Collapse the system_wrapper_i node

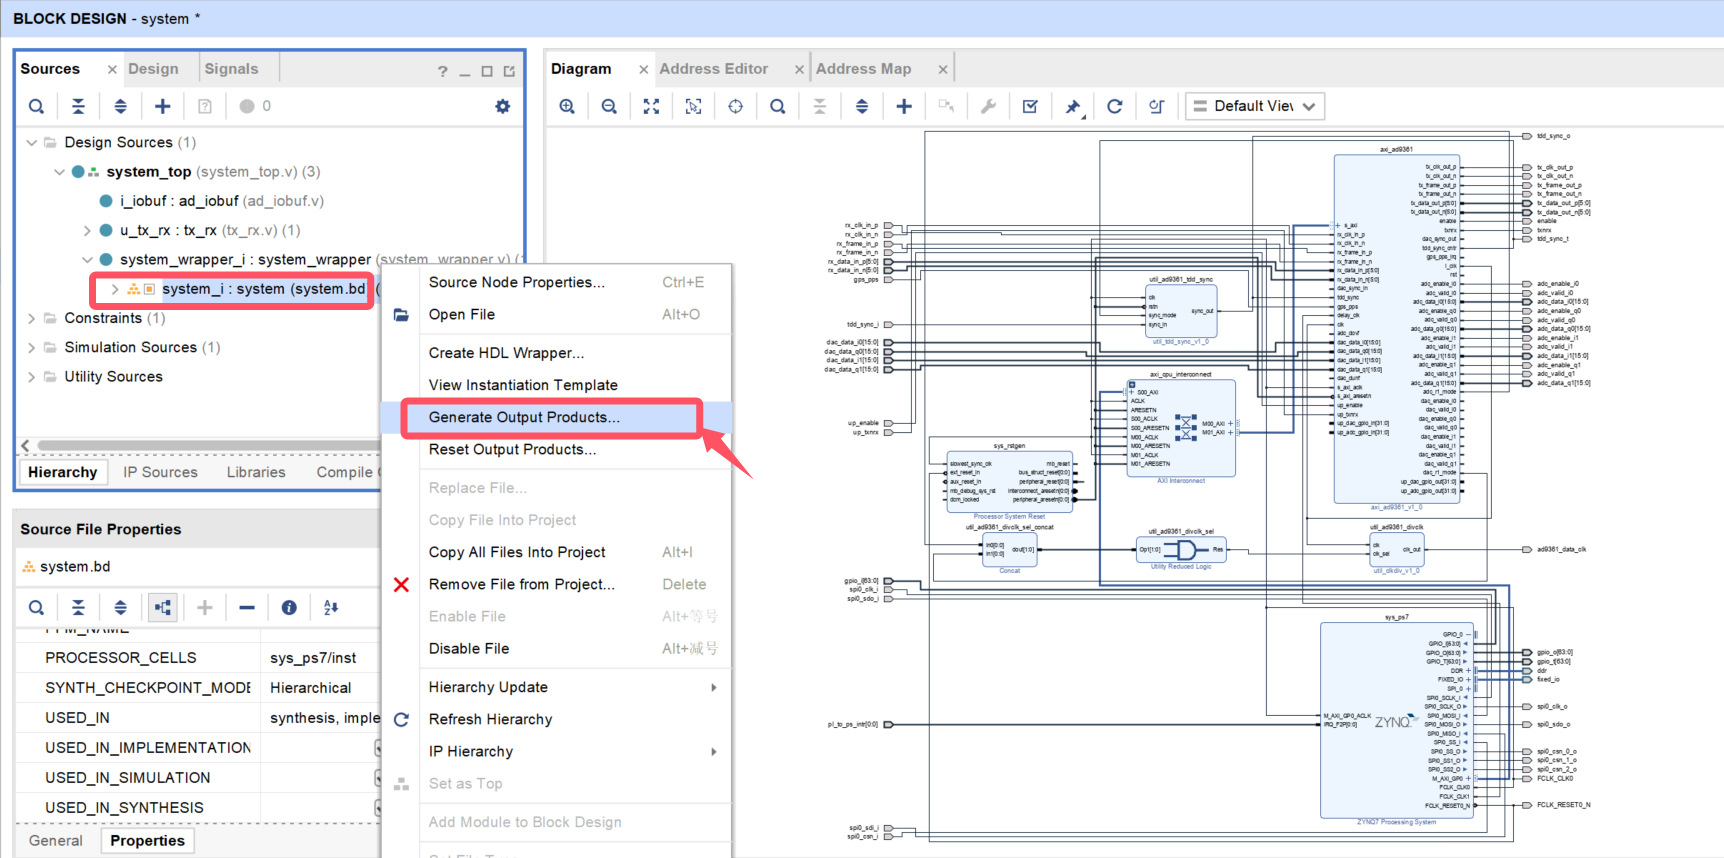[x=87, y=260]
